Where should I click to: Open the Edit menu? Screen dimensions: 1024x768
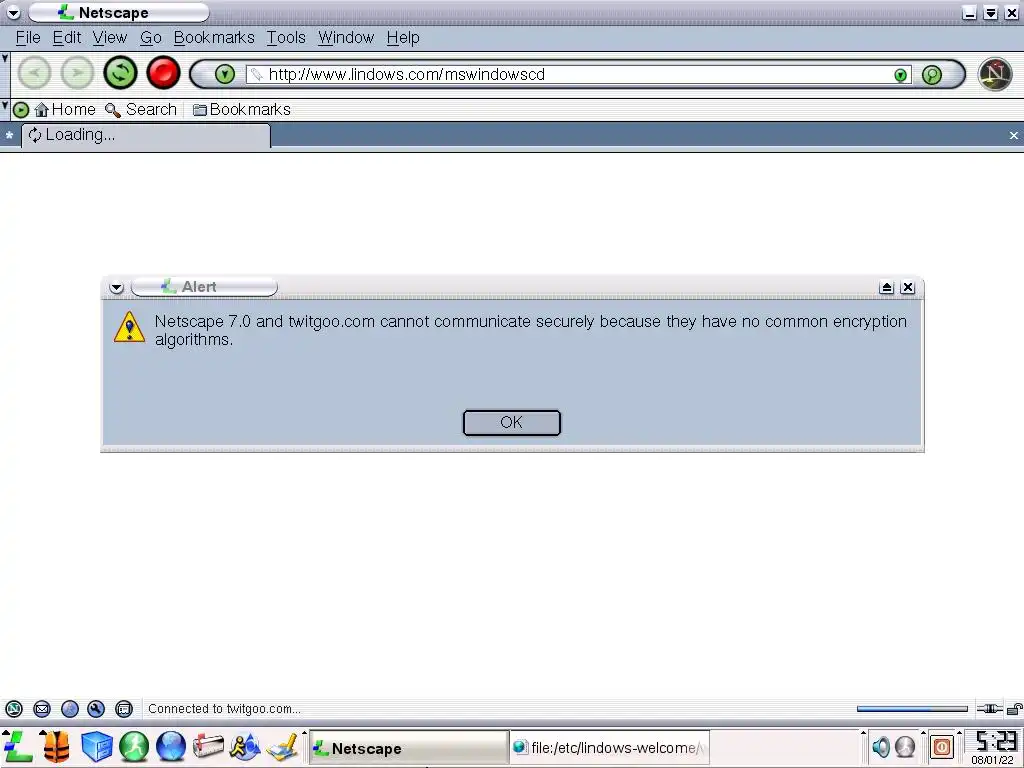67,38
